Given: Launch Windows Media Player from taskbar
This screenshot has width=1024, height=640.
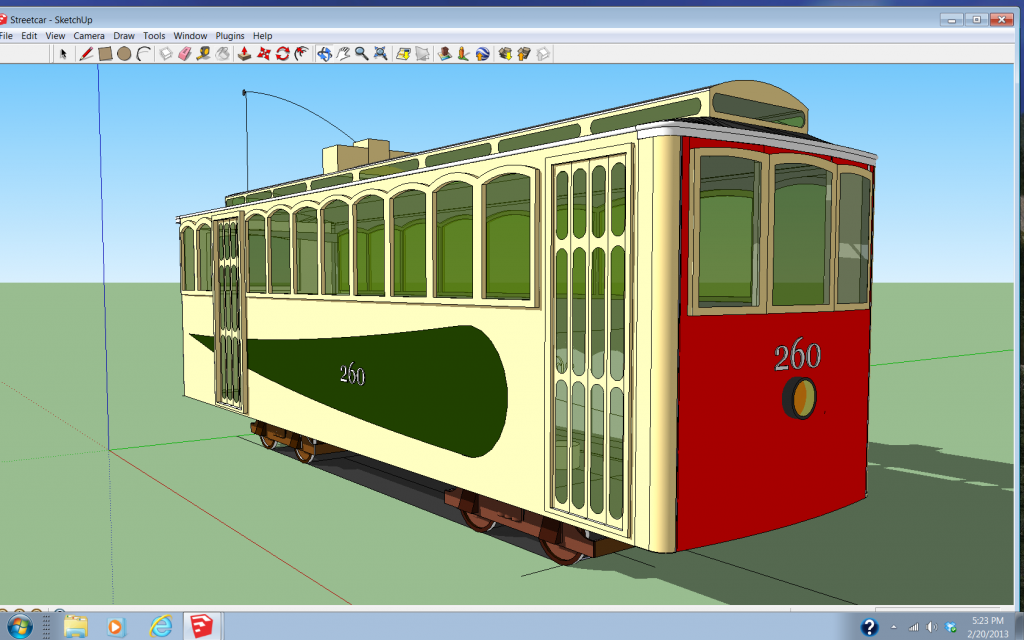Looking at the screenshot, I should (115, 628).
